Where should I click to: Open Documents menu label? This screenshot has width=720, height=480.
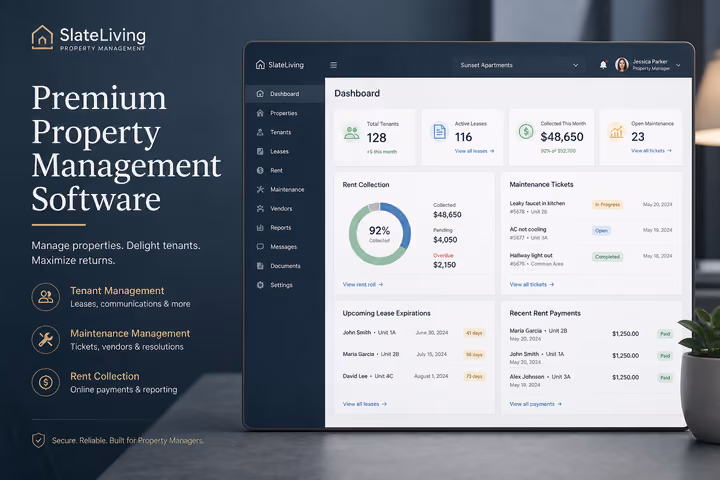(x=285, y=266)
